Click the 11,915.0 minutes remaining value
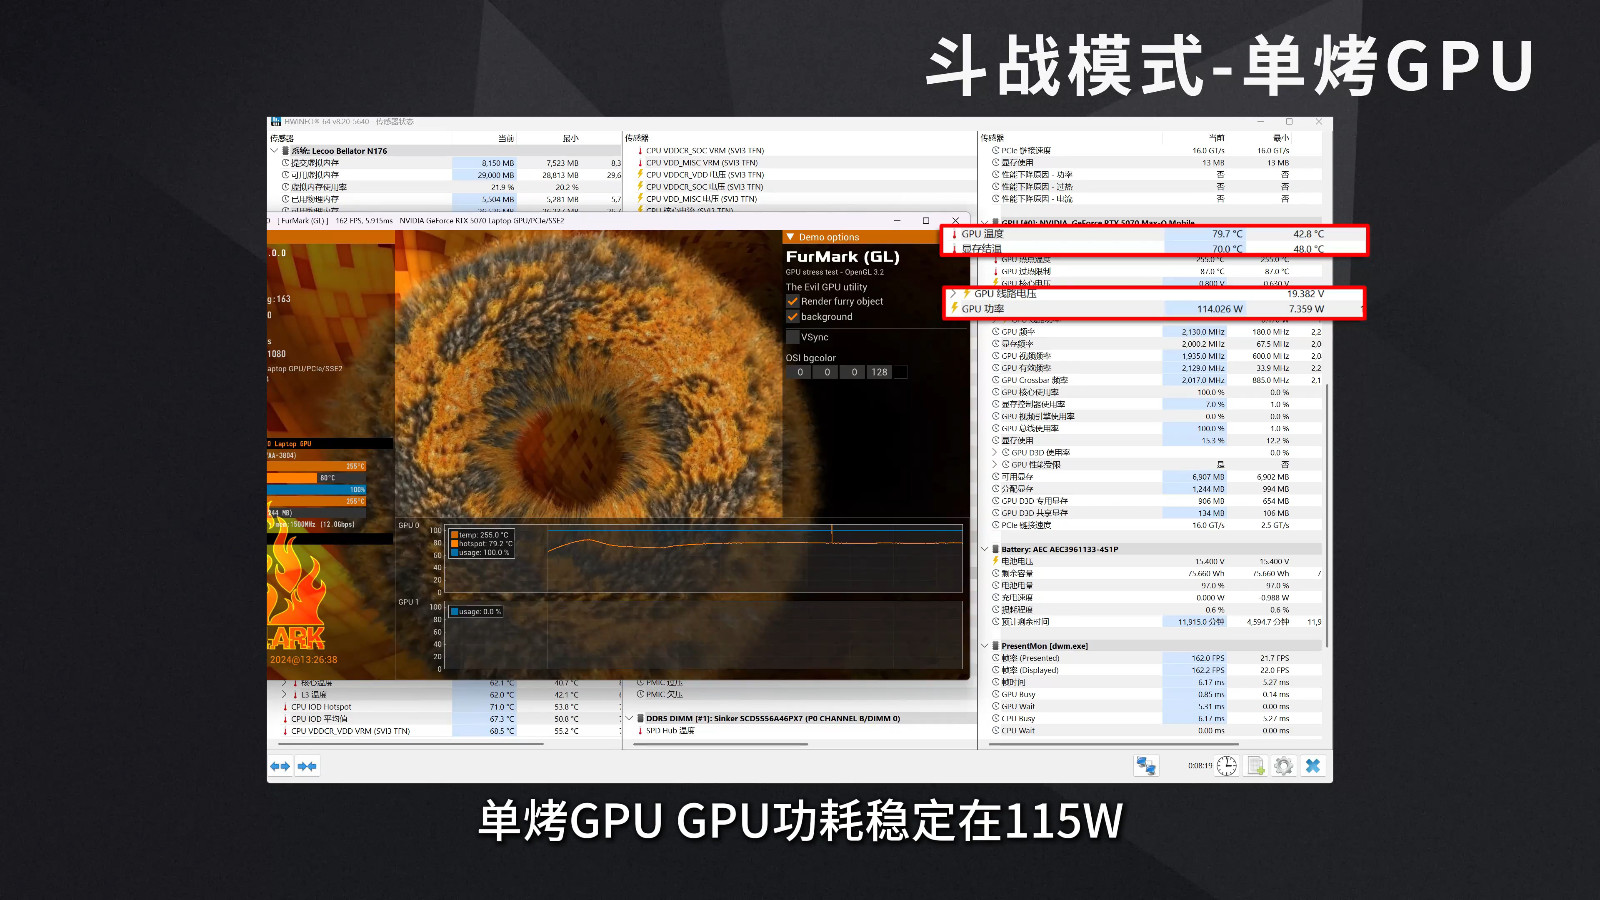 click(1201, 622)
